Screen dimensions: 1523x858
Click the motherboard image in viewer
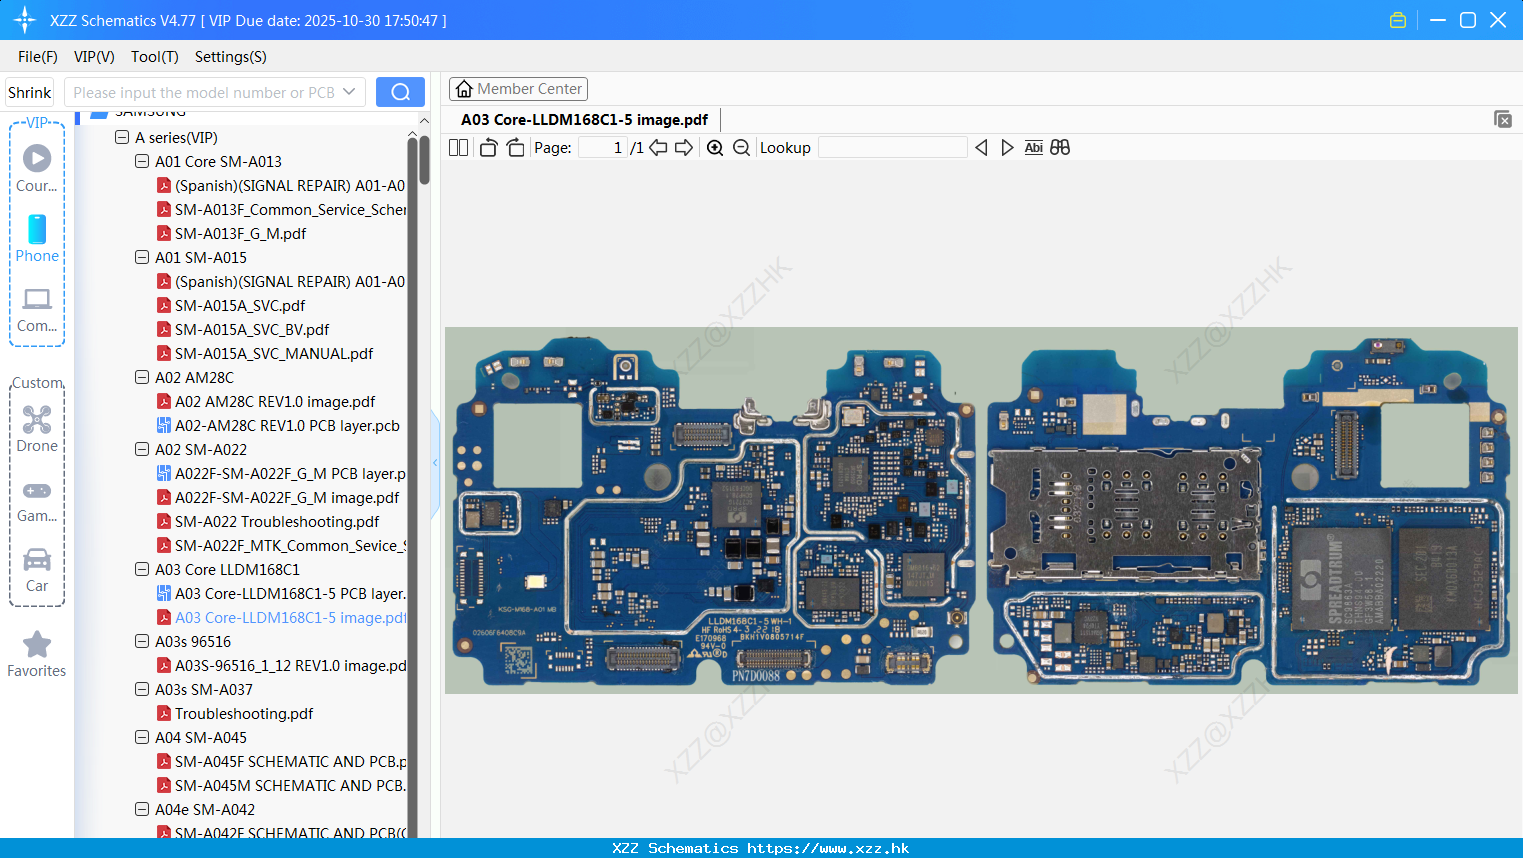click(x=981, y=510)
